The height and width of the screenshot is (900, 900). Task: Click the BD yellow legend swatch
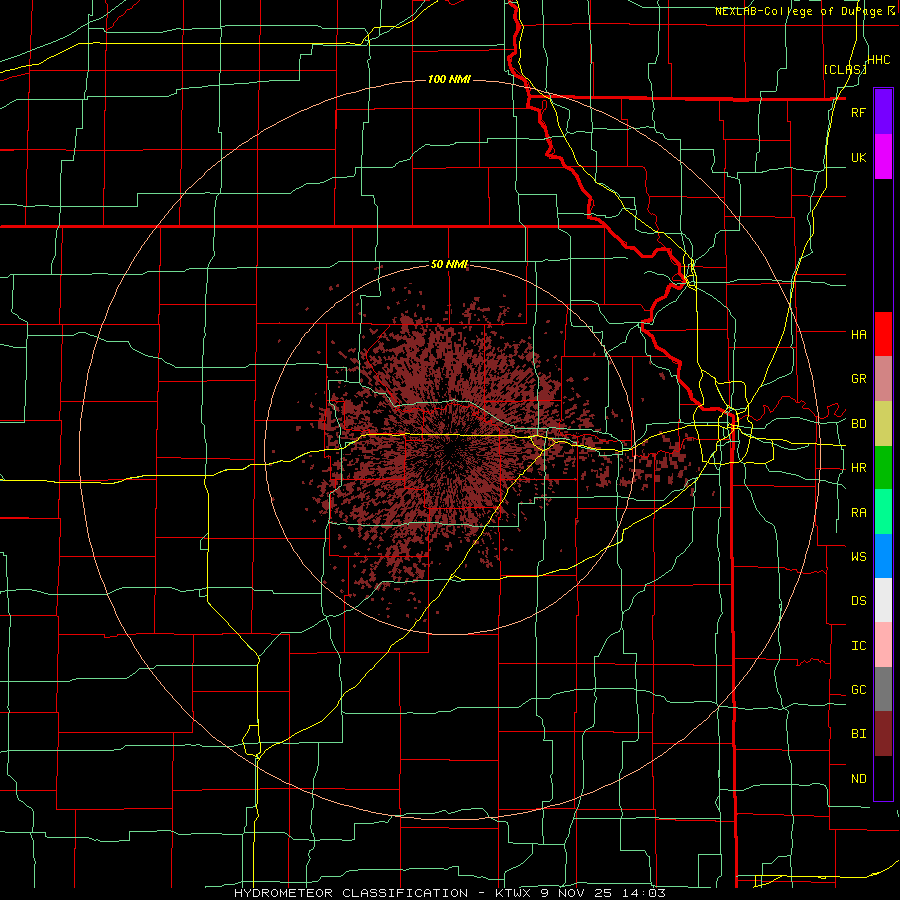pyautogui.click(x=883, y=423)
